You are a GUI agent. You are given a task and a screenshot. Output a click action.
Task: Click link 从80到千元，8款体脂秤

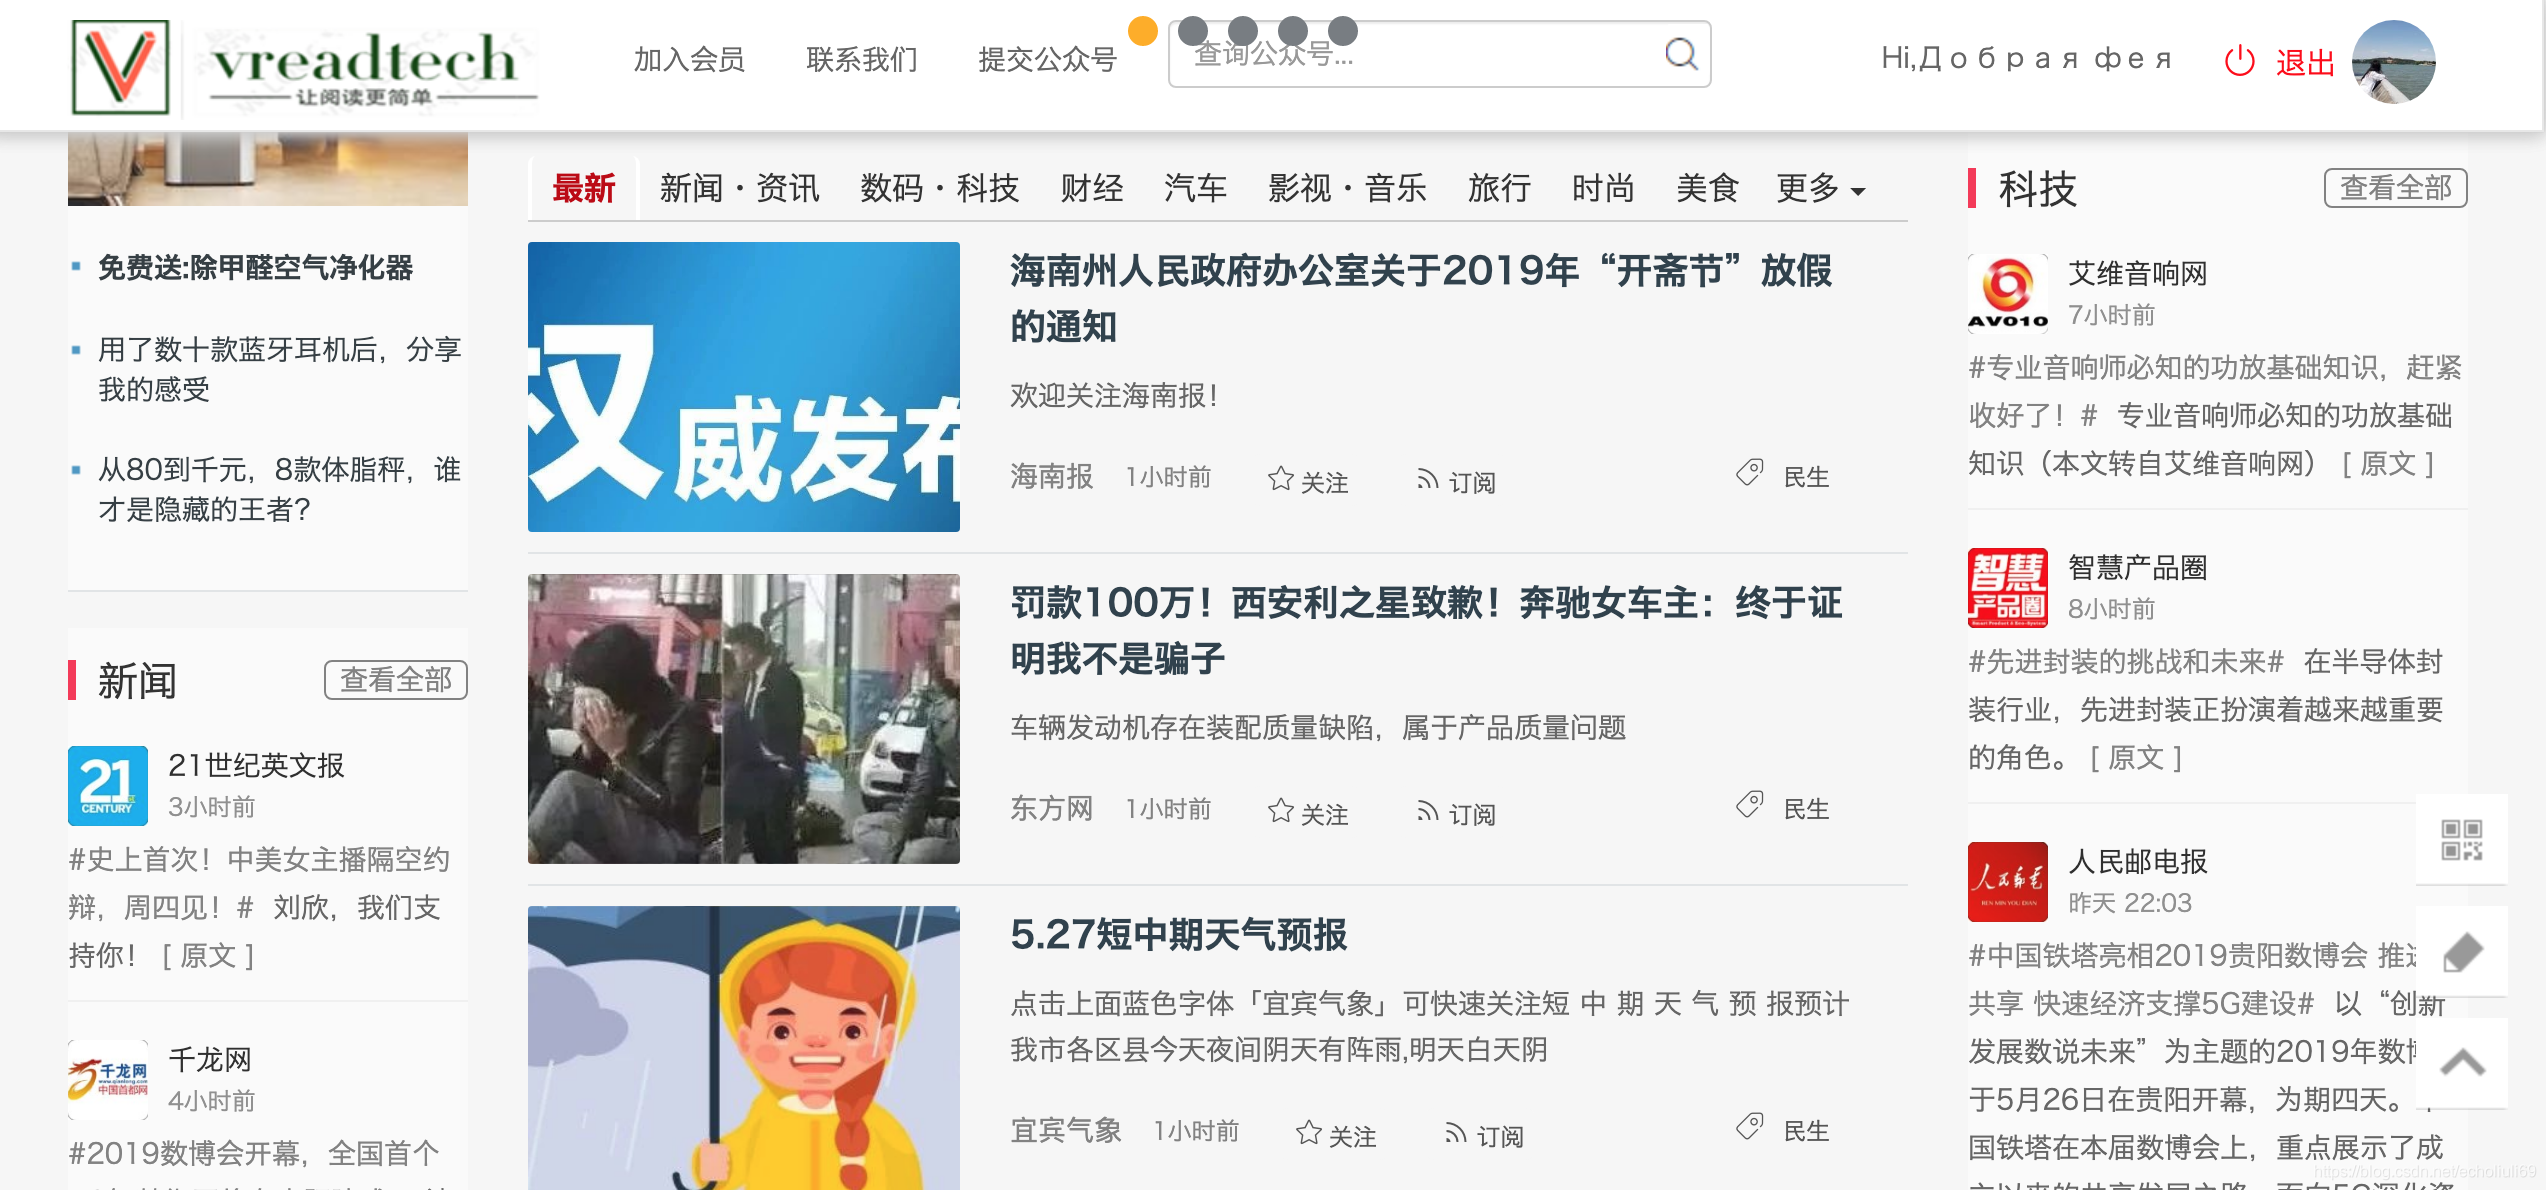[279, 489]
